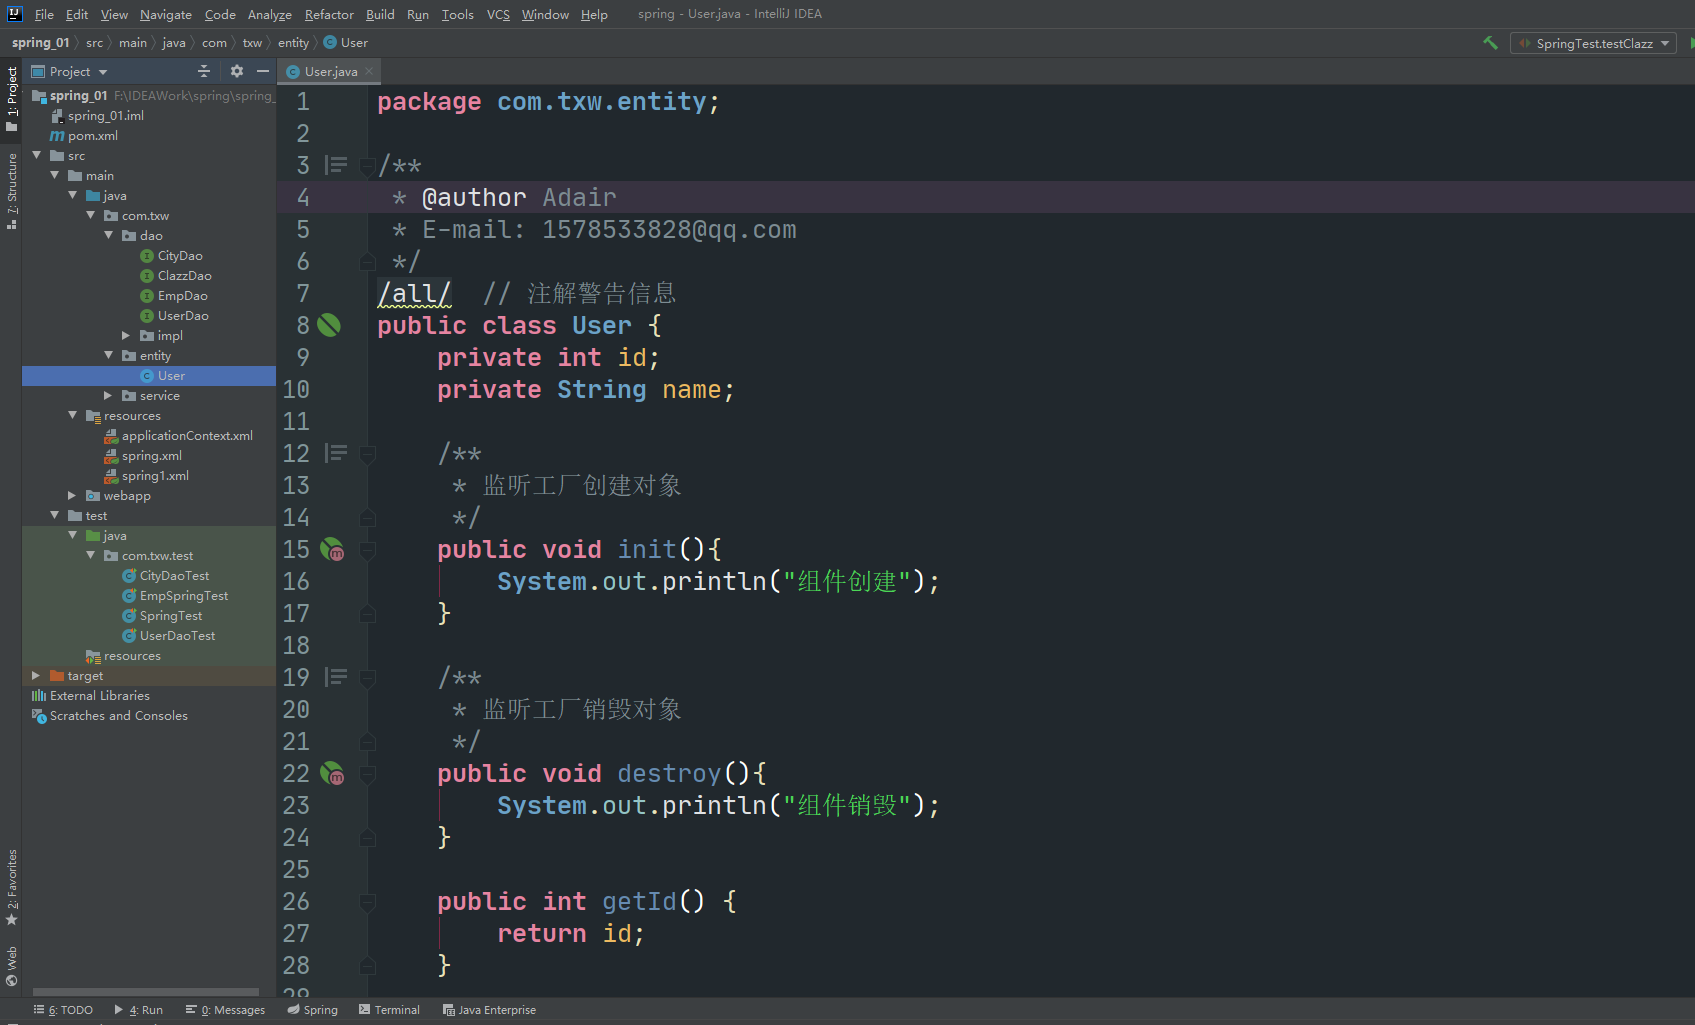Select the User.java editor tab

tap(330, 71)
